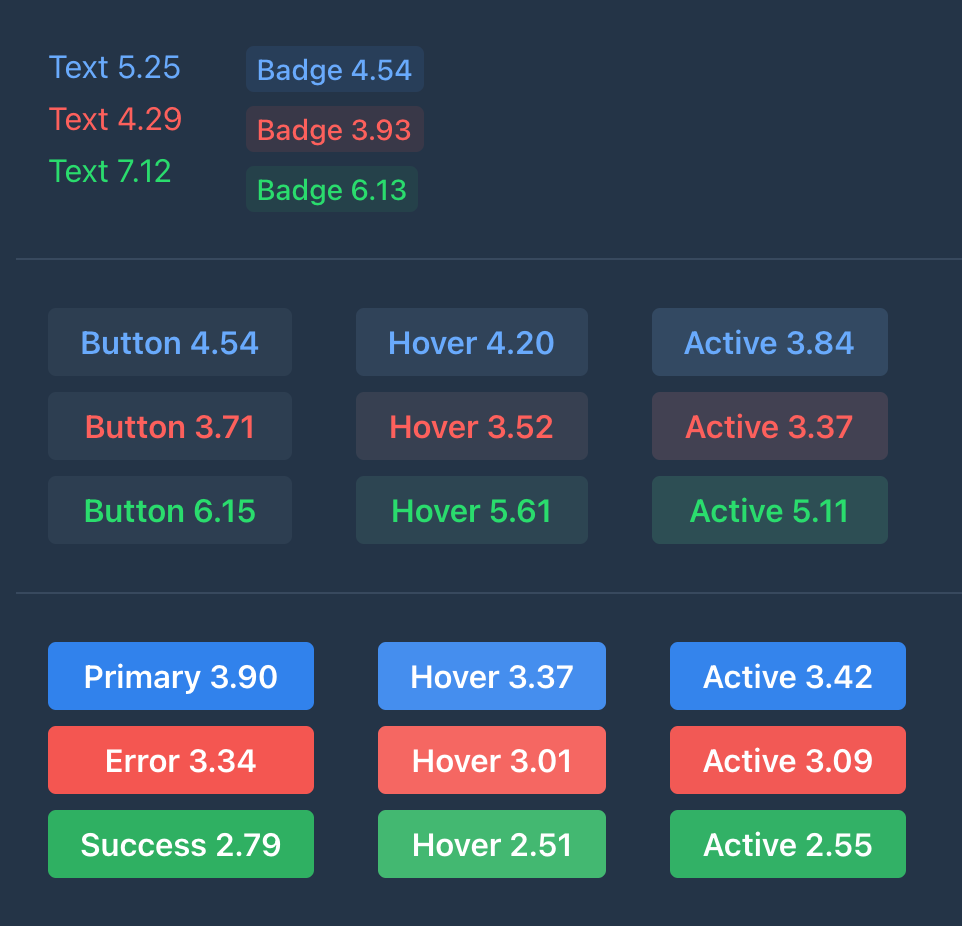962x926 pixels.
Task: Click the green "Active 5.11" button
Action: click(769, 510)
